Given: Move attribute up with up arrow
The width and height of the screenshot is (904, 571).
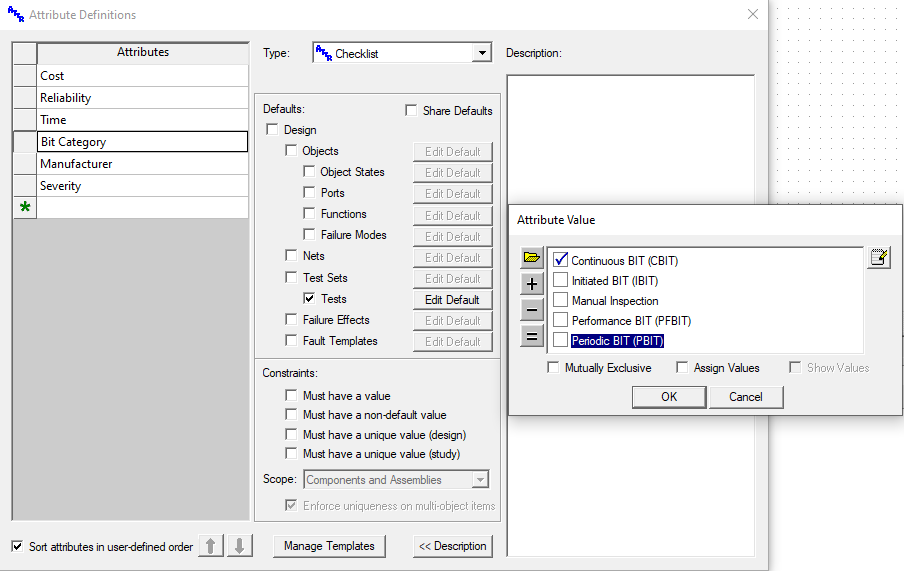Looking at the screenshot, I should 210,546.
